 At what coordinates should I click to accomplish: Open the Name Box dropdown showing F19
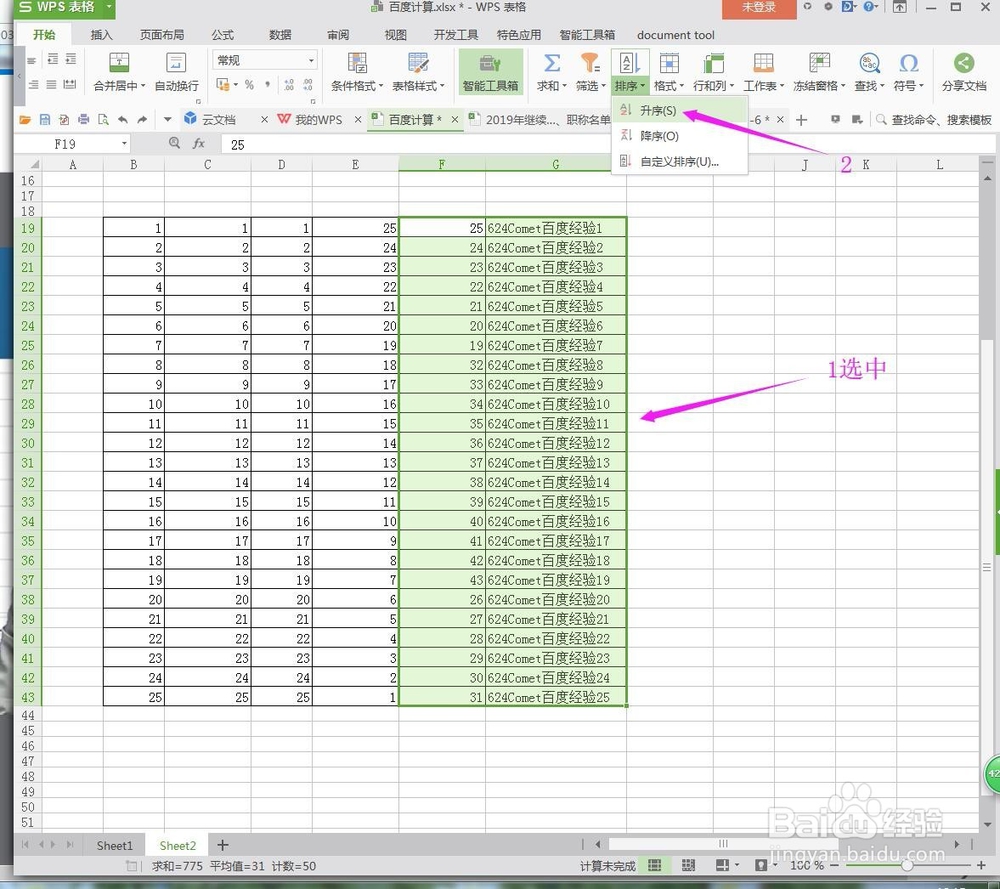[124, 144]
